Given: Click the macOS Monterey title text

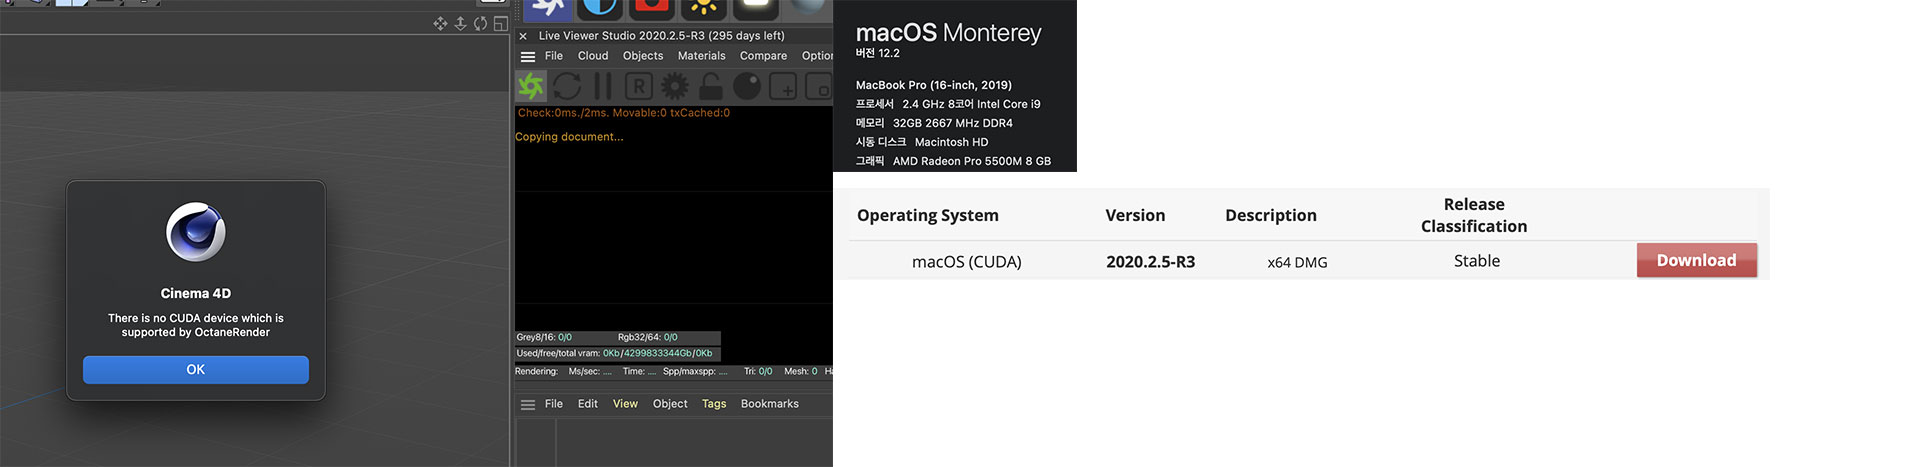Looking at the screenshot, I should coord(948,33).
